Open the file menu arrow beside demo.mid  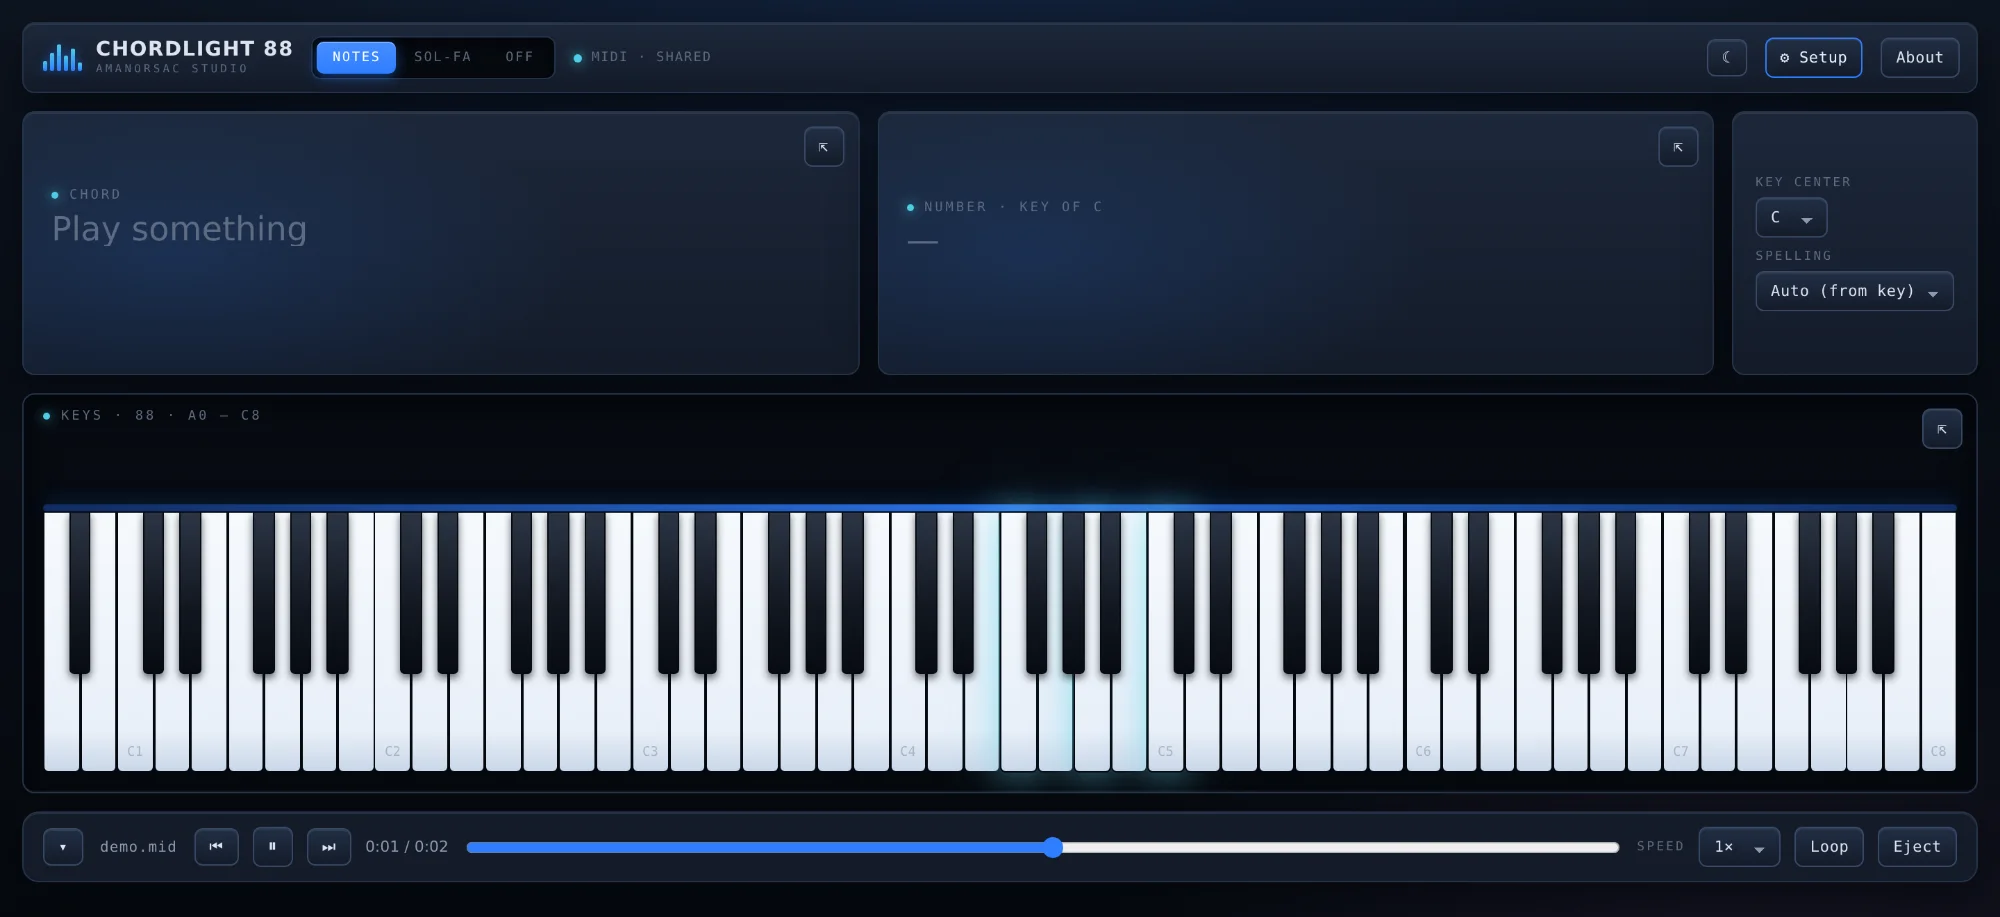[63, 847]
